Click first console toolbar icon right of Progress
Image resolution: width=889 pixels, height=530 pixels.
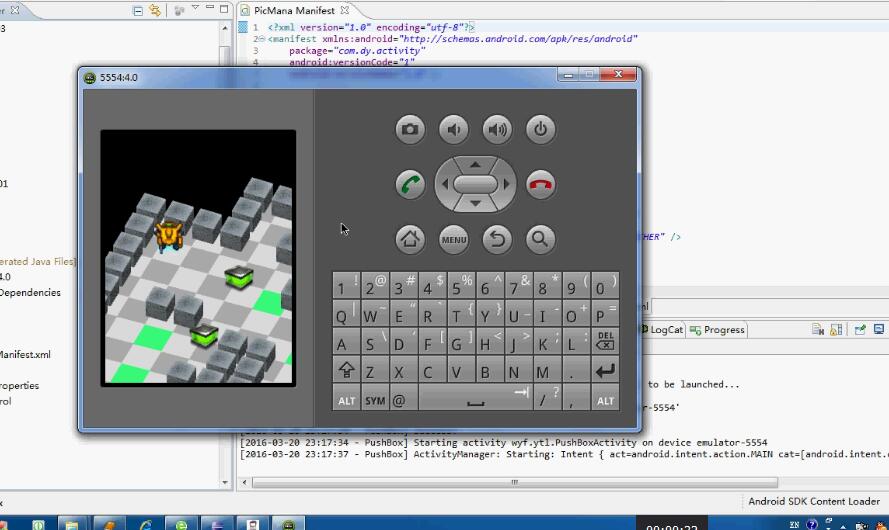(818, 329)
